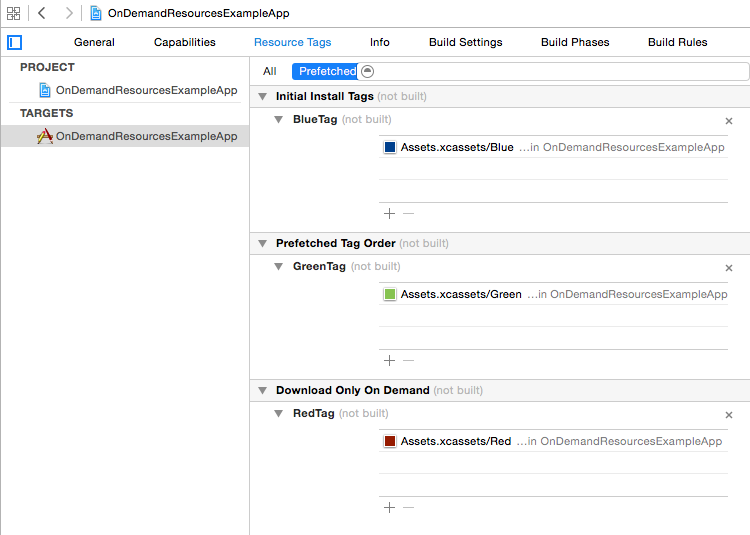Click the minus icon under RedTag resources

[408, 507]
